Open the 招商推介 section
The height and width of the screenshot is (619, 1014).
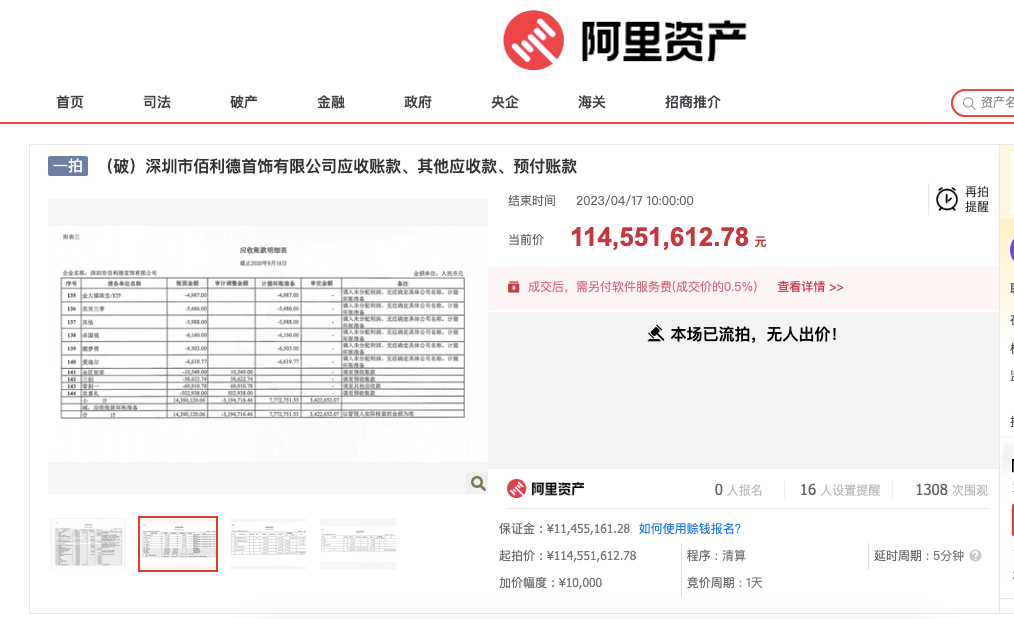click(x=692, y=102)
